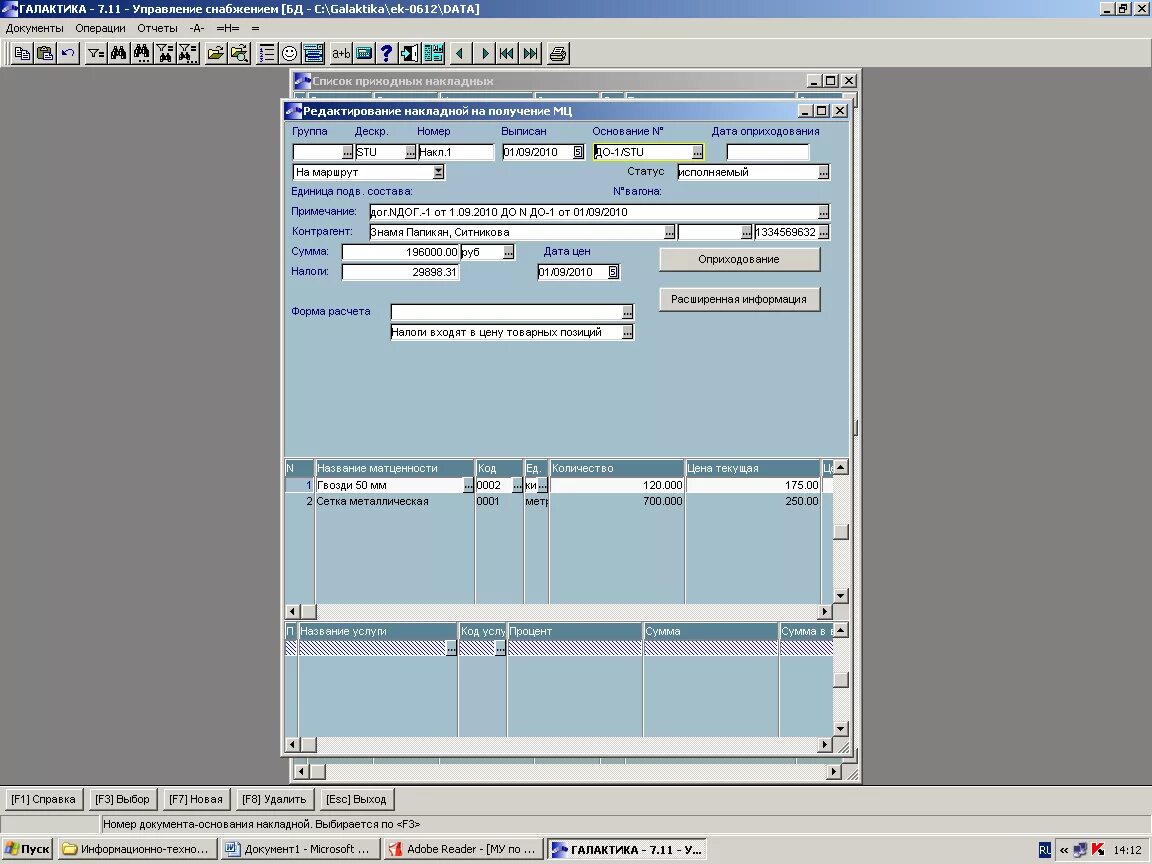The height and width of the screenshot is (864, 1152).
Task: Click the filter funnel toolbar icon
Action: (x=96, y=53)
